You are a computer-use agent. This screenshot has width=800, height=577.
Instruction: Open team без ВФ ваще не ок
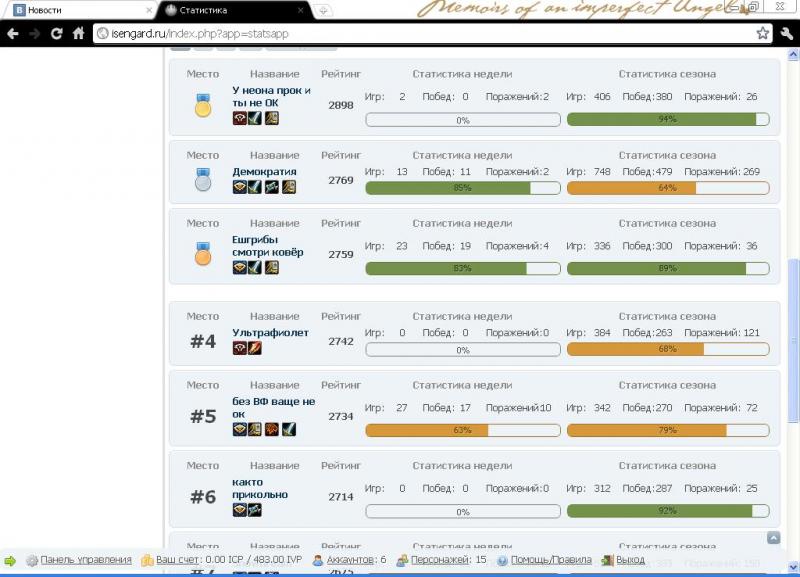273,408
